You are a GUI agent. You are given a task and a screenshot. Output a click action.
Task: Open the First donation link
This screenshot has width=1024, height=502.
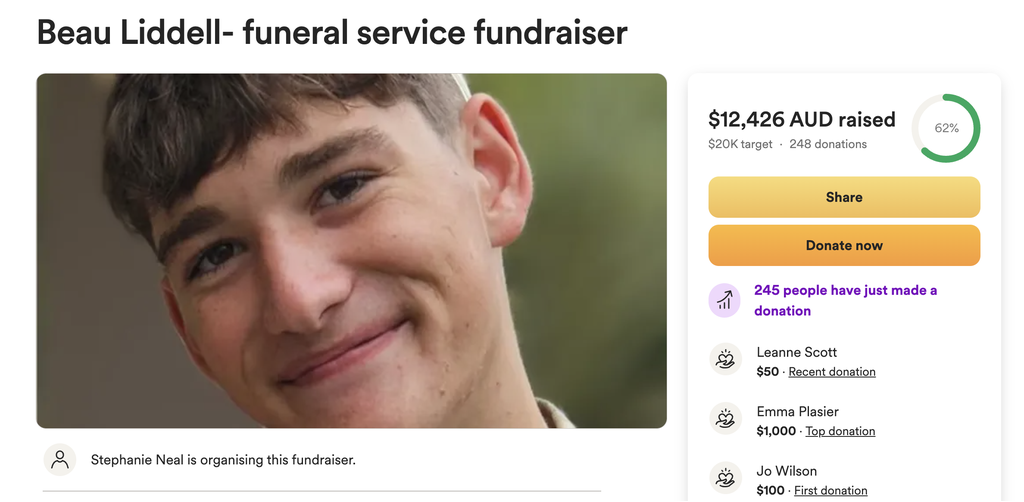831,490
